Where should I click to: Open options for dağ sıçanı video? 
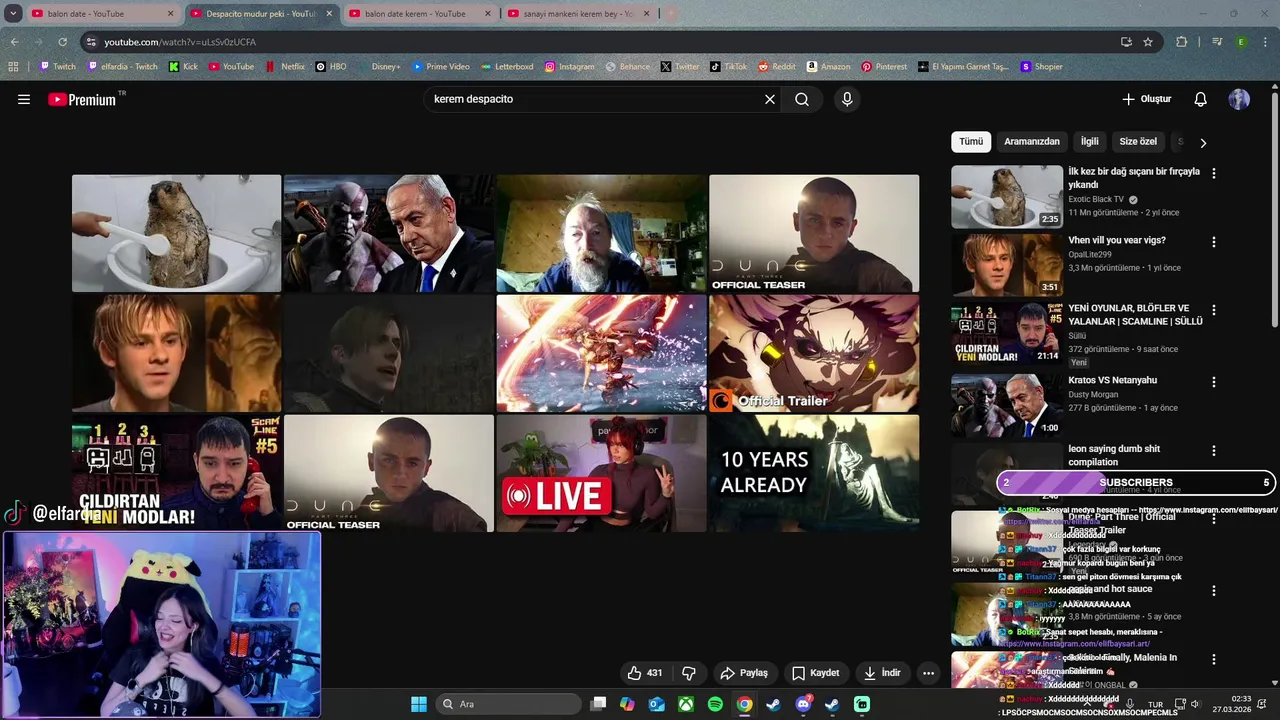pos(1214,173)
